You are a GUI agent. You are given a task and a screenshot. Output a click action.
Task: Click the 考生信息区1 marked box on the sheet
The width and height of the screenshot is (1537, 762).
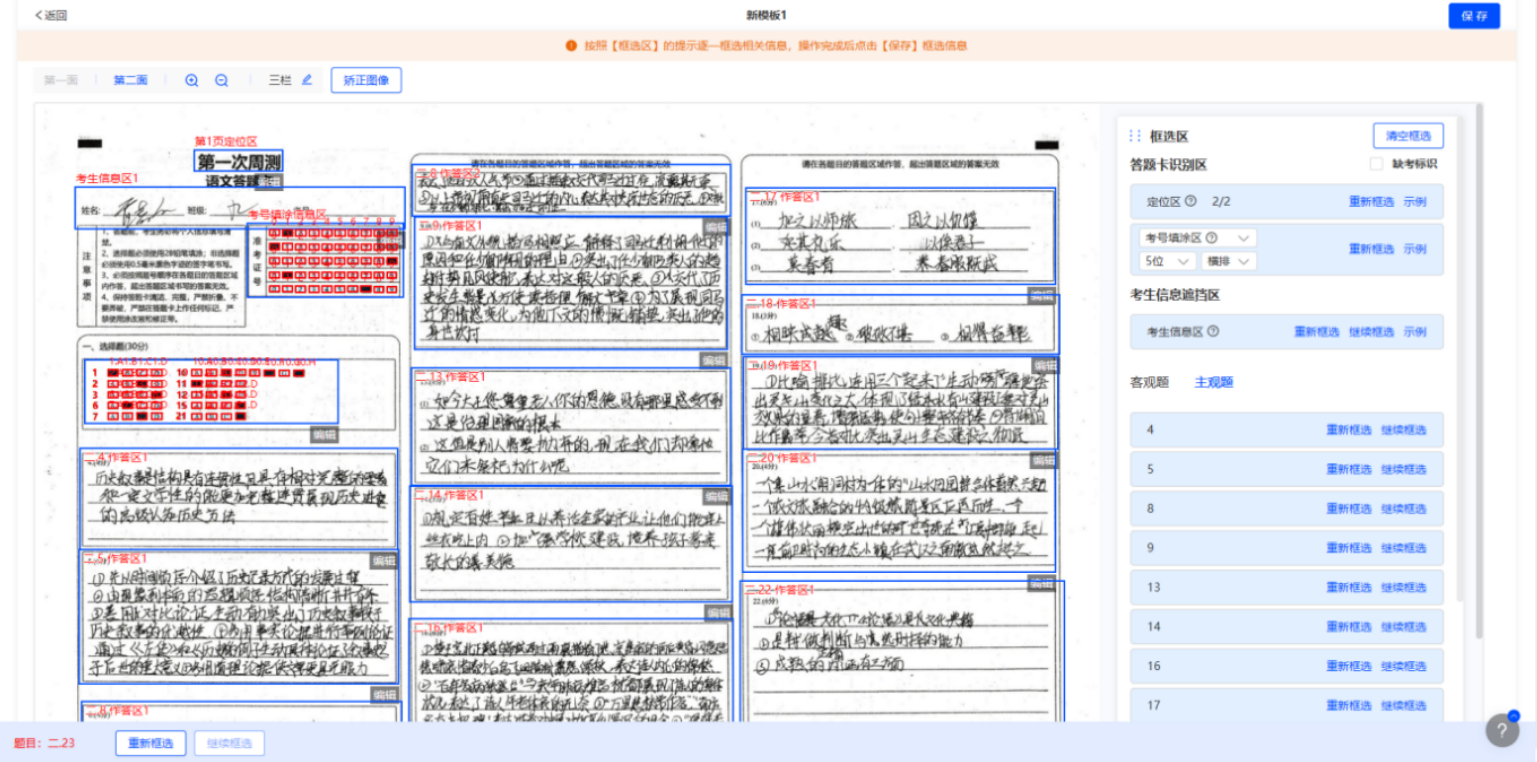tap(240, 208)
